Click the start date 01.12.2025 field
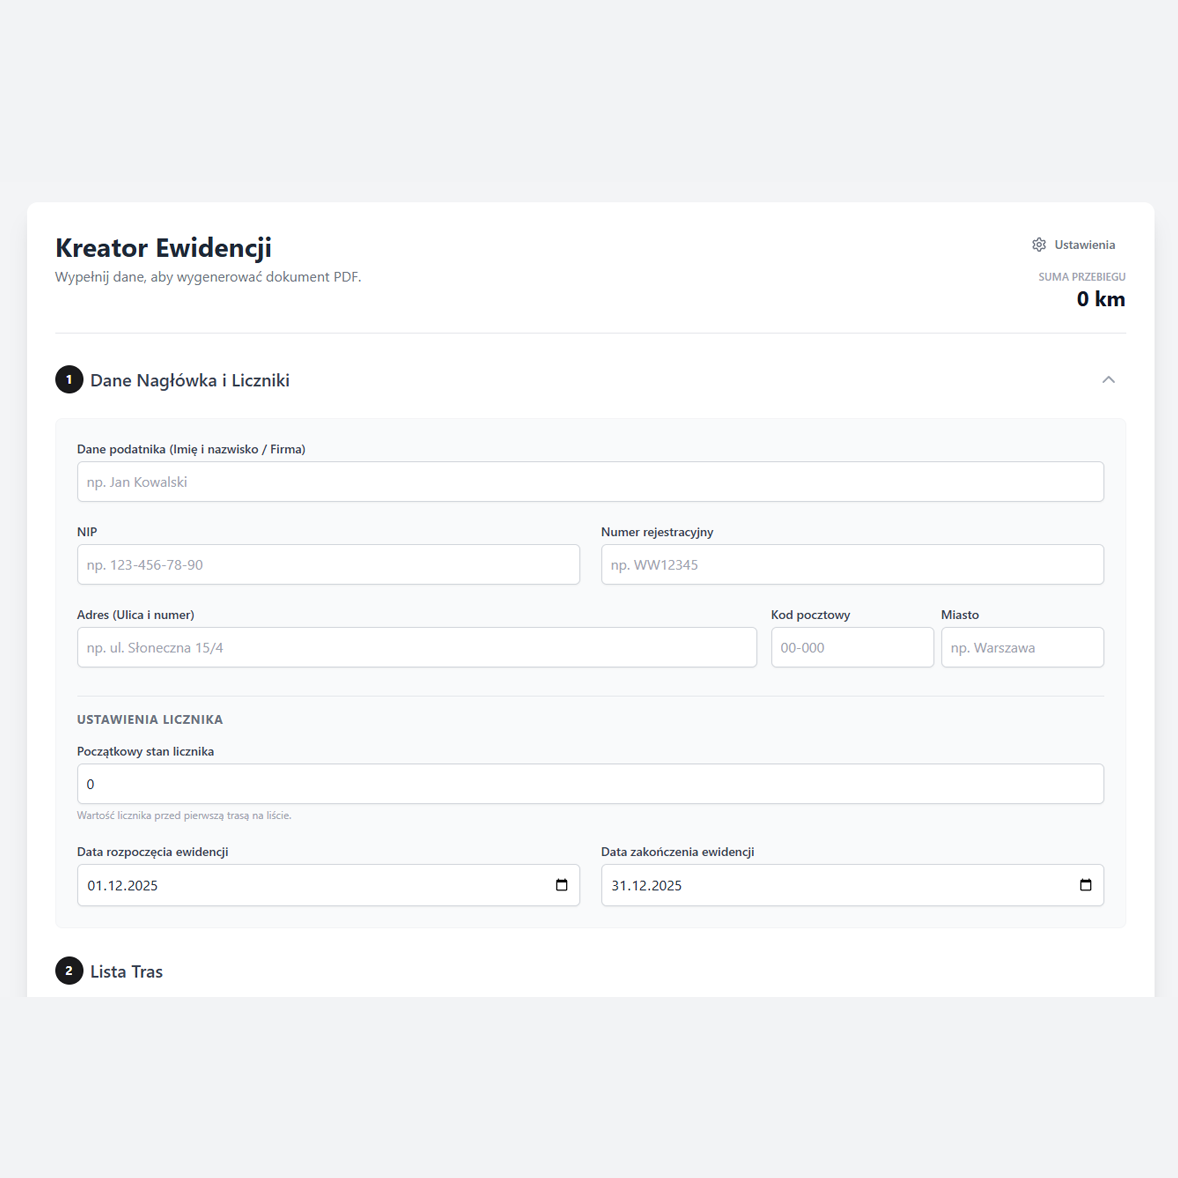1178x1178 pixels. click(300, 885)
